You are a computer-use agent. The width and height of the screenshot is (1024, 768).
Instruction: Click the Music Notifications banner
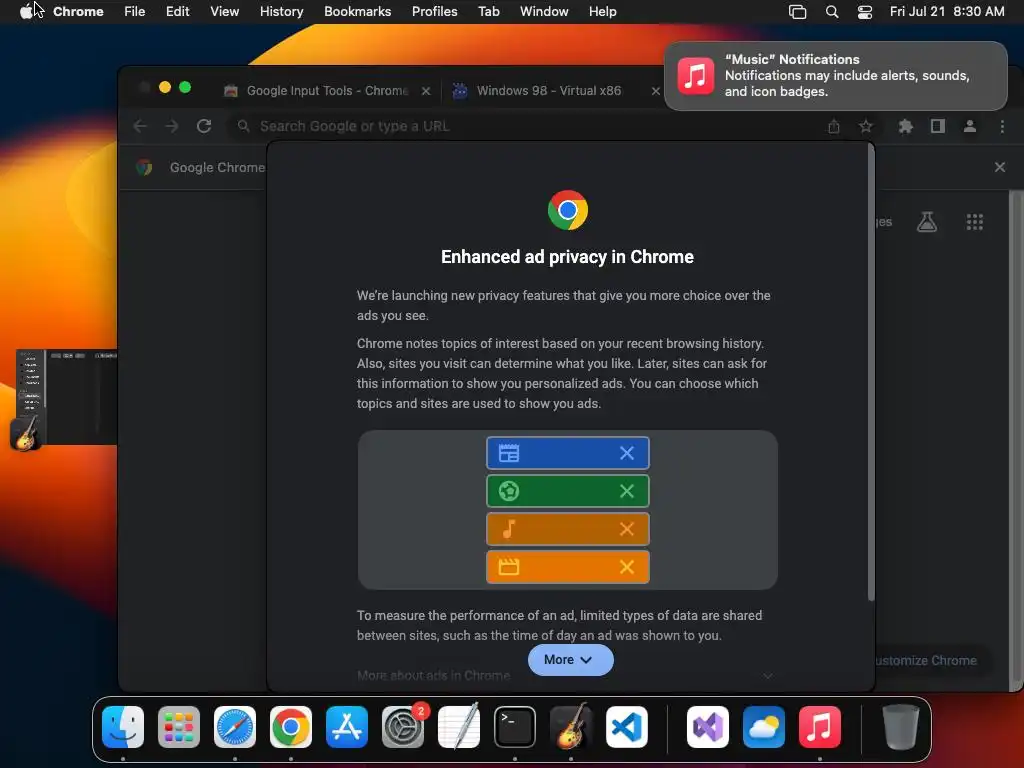coord(835,76)
